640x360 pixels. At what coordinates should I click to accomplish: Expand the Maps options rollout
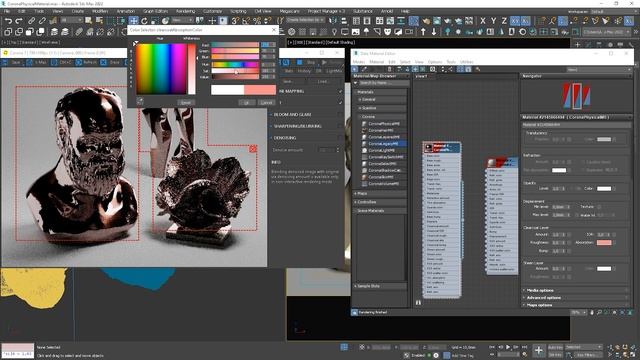coord(576,305)
